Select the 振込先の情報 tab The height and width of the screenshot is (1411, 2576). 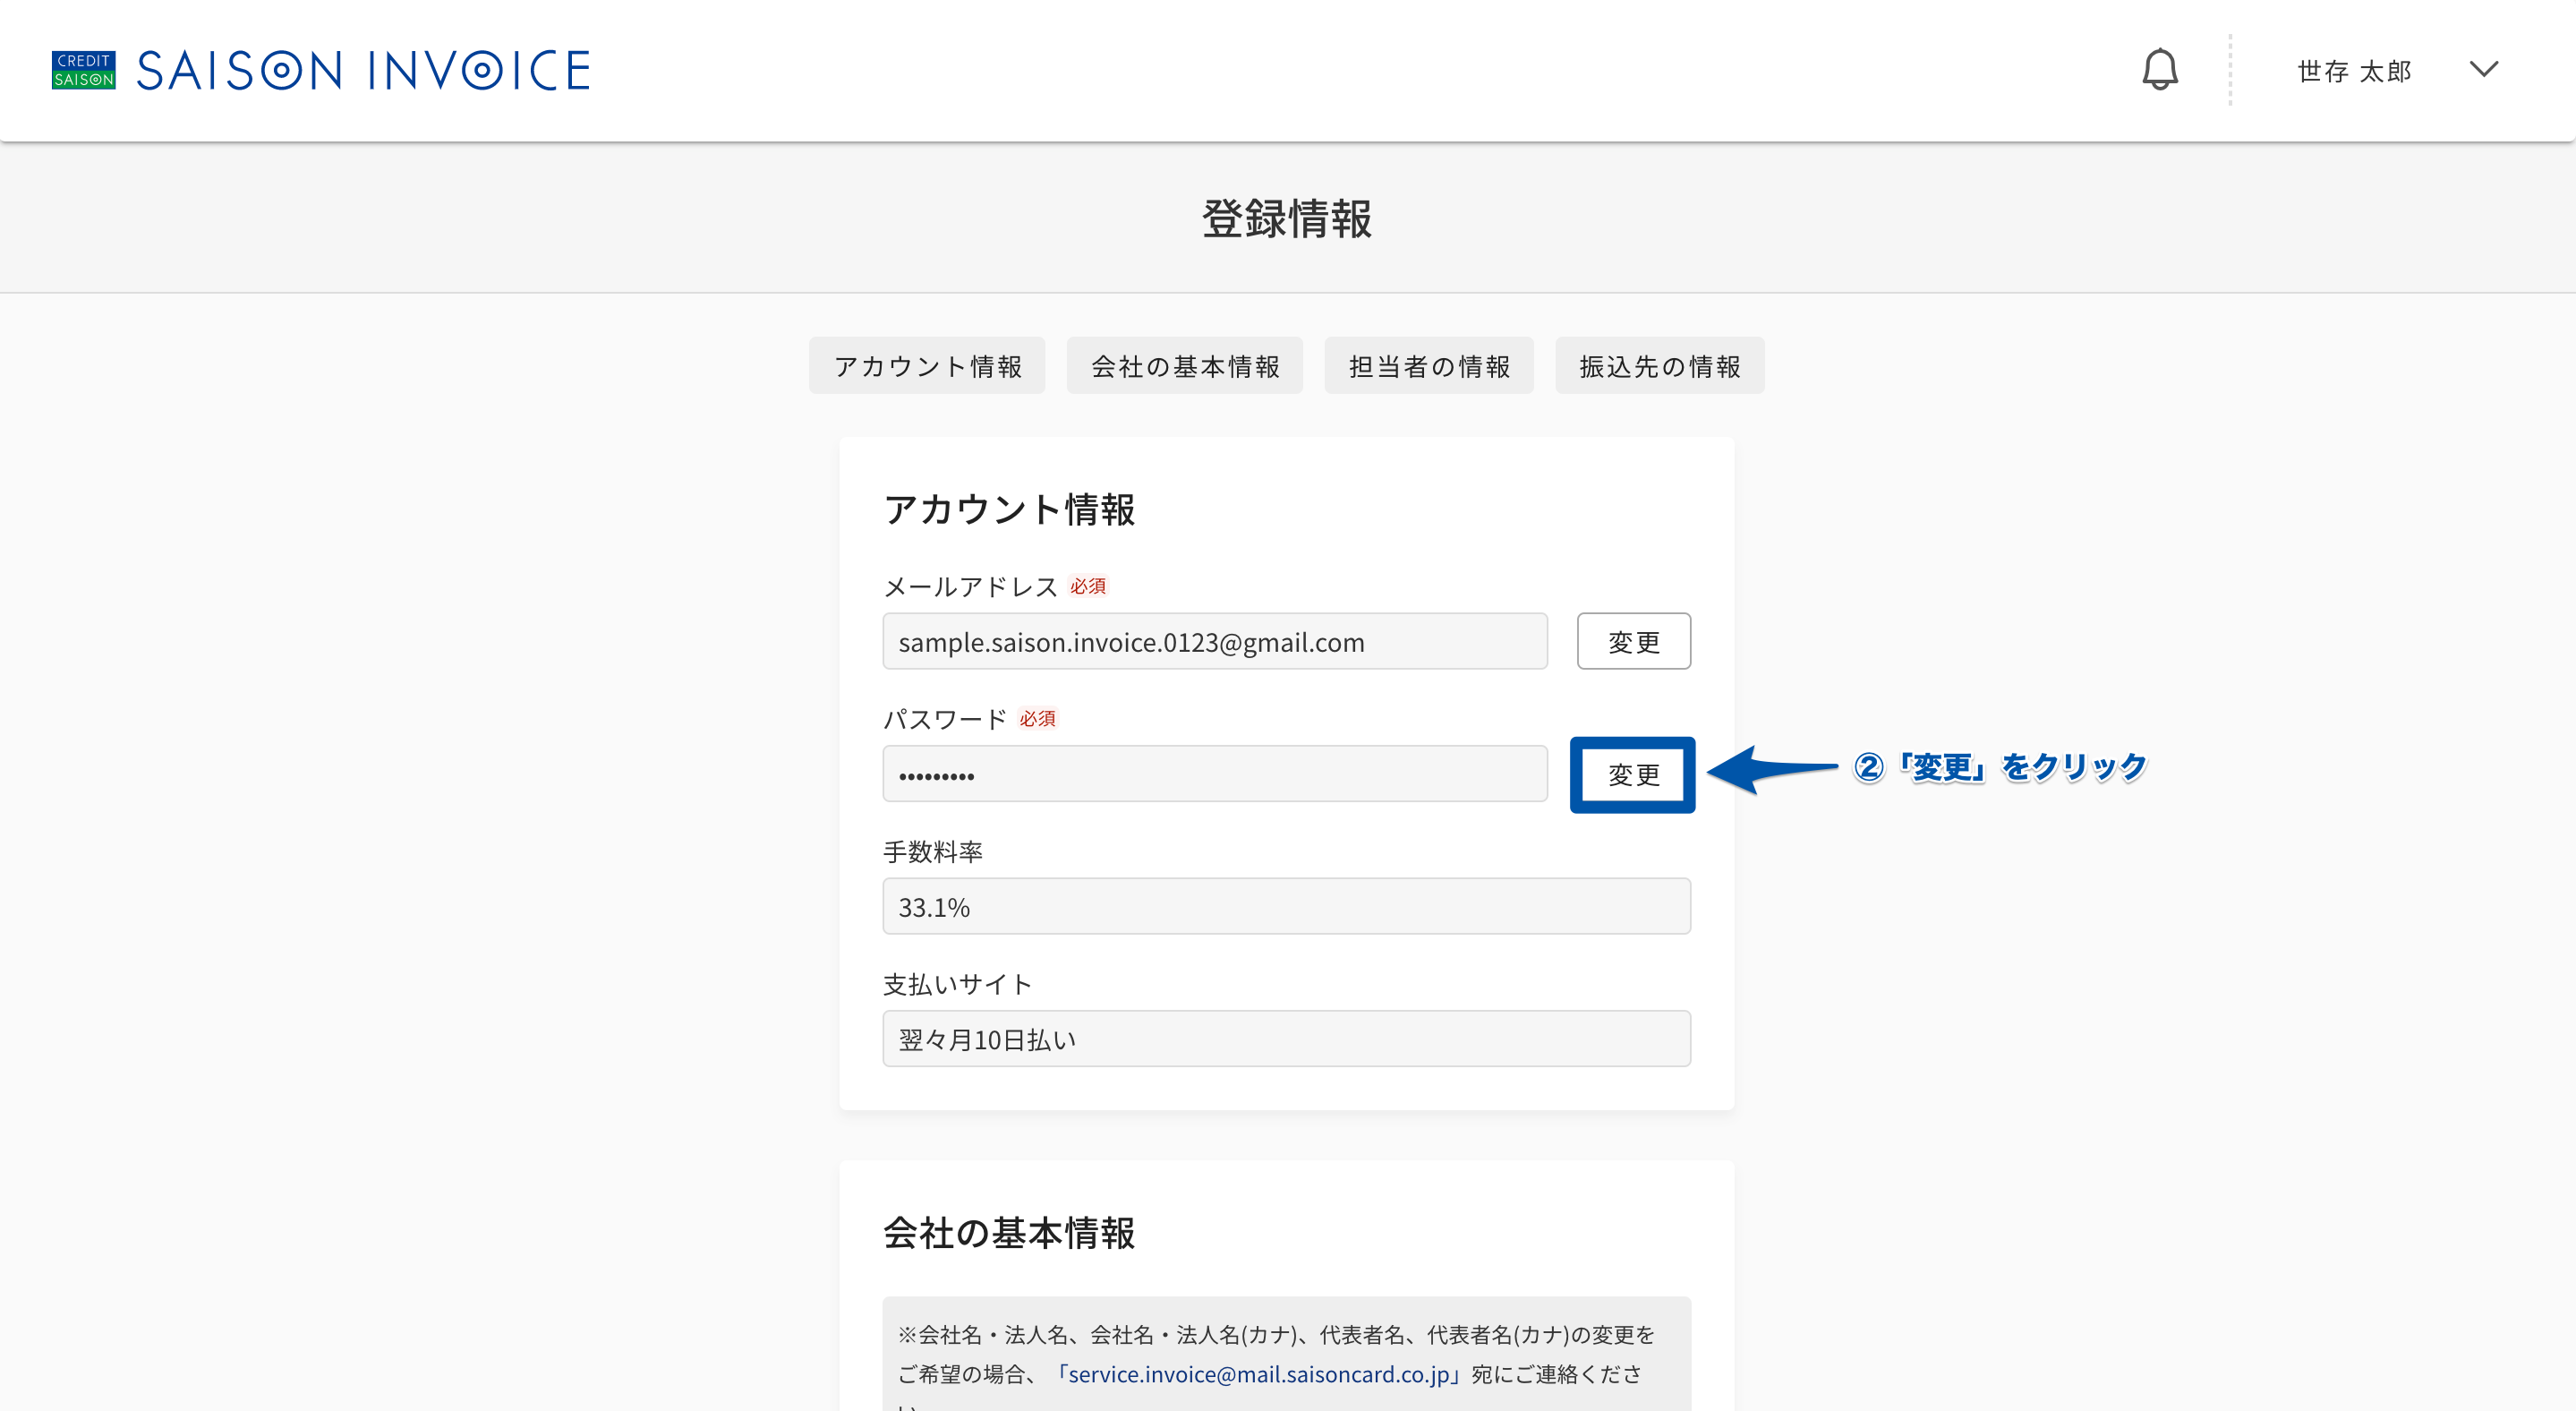click(1660, 366)
